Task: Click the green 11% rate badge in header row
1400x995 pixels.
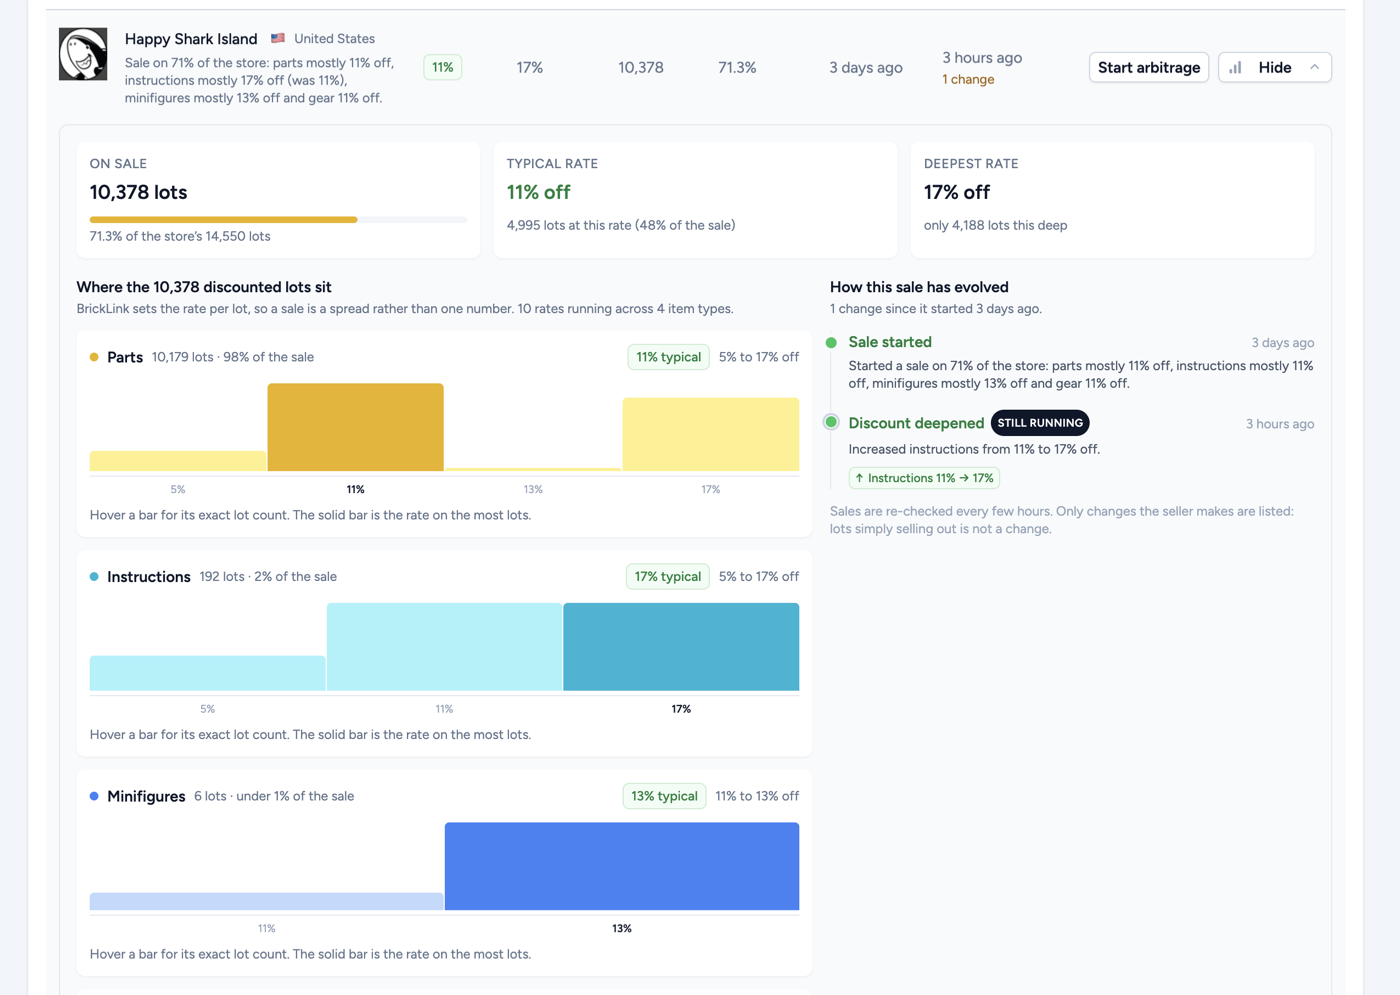Action: pos(442,67)
